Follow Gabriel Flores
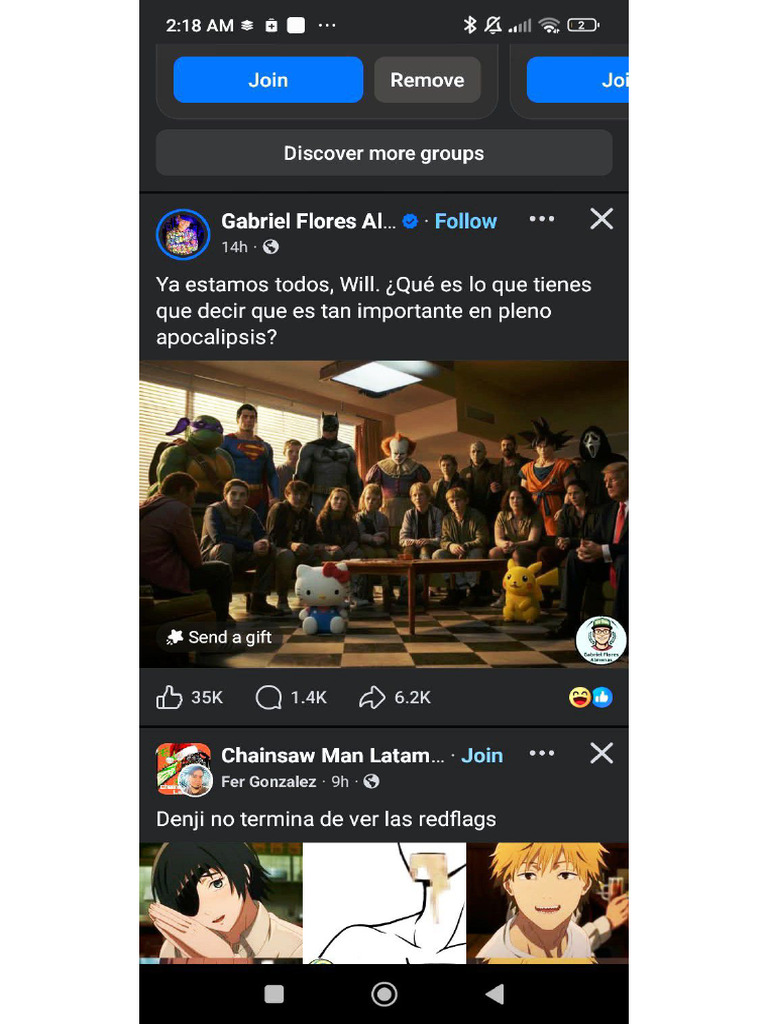This screenshot has width=768, height=1024. 465,221
